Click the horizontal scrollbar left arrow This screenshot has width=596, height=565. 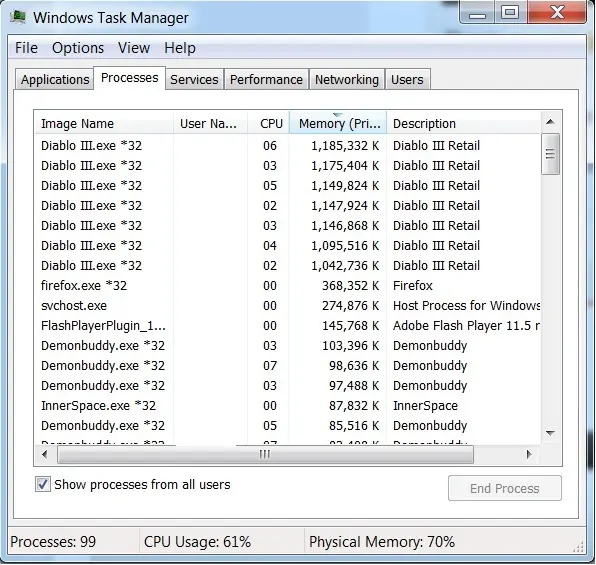(x=45, y=454)
